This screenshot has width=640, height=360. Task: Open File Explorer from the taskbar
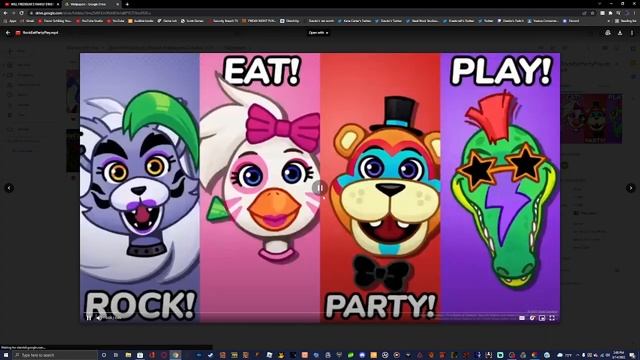coord(128,355)
